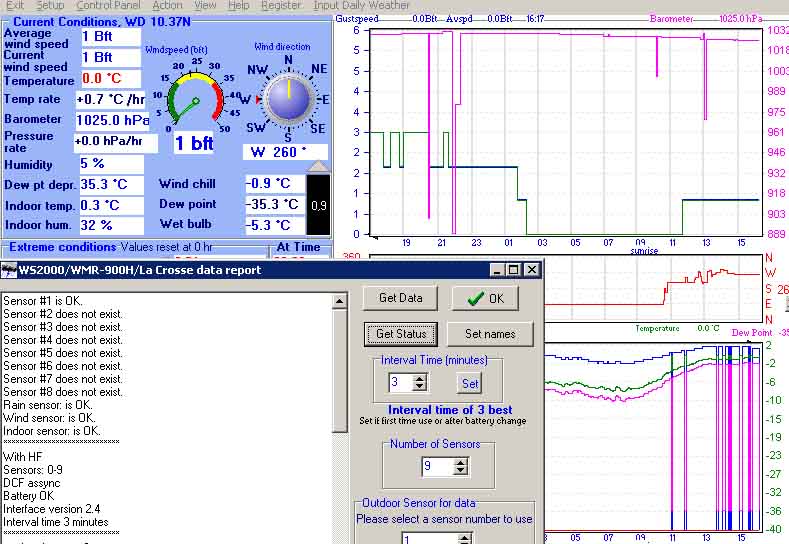Click the black 0.9 indicator box
The image size is (789, 544).
pyautogui.click(x=317, y=204)
